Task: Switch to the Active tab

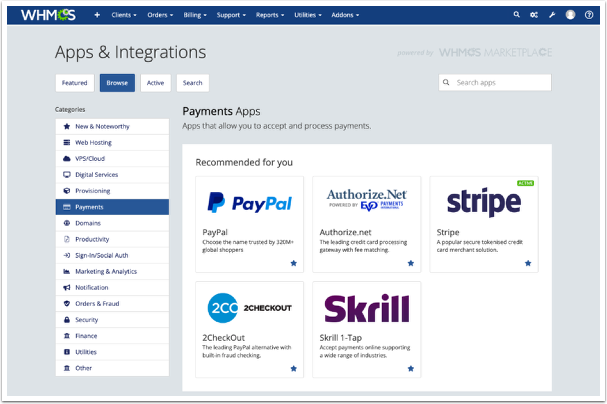Action: pos(155,83)
